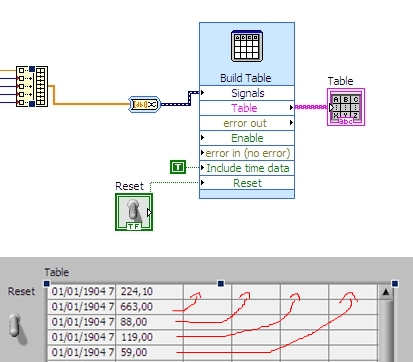Screen dimensions: 413x362
Task: Click the True boolean constant
Action: pos(178,167)
